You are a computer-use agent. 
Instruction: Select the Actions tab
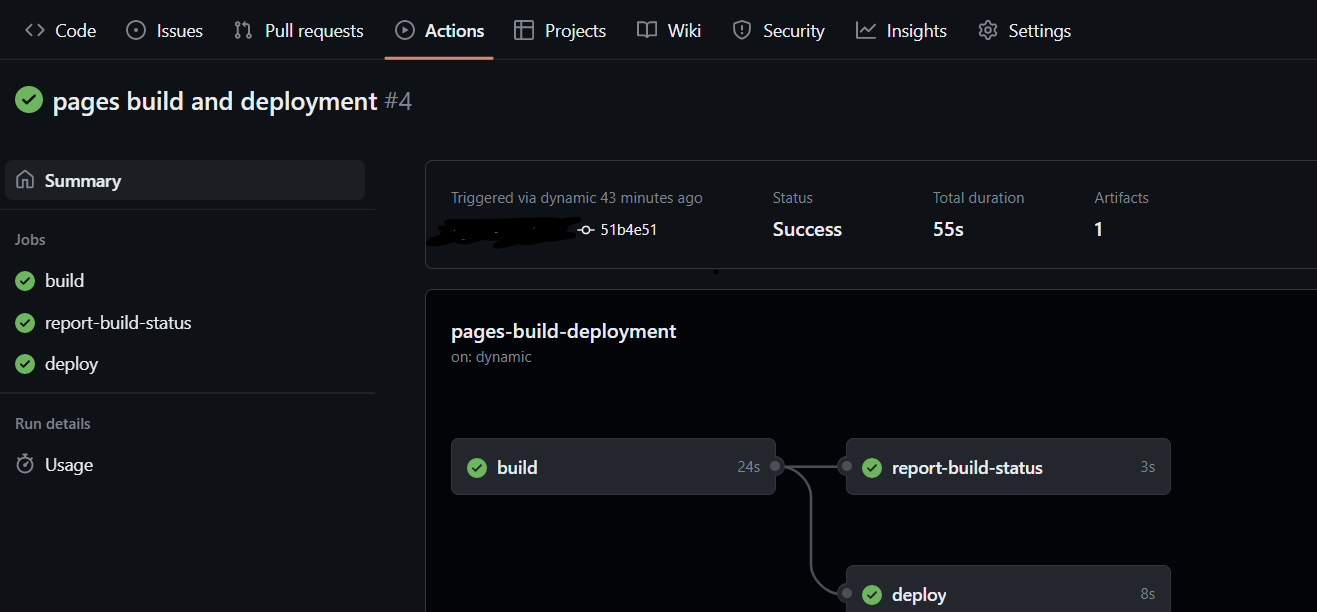439,30
